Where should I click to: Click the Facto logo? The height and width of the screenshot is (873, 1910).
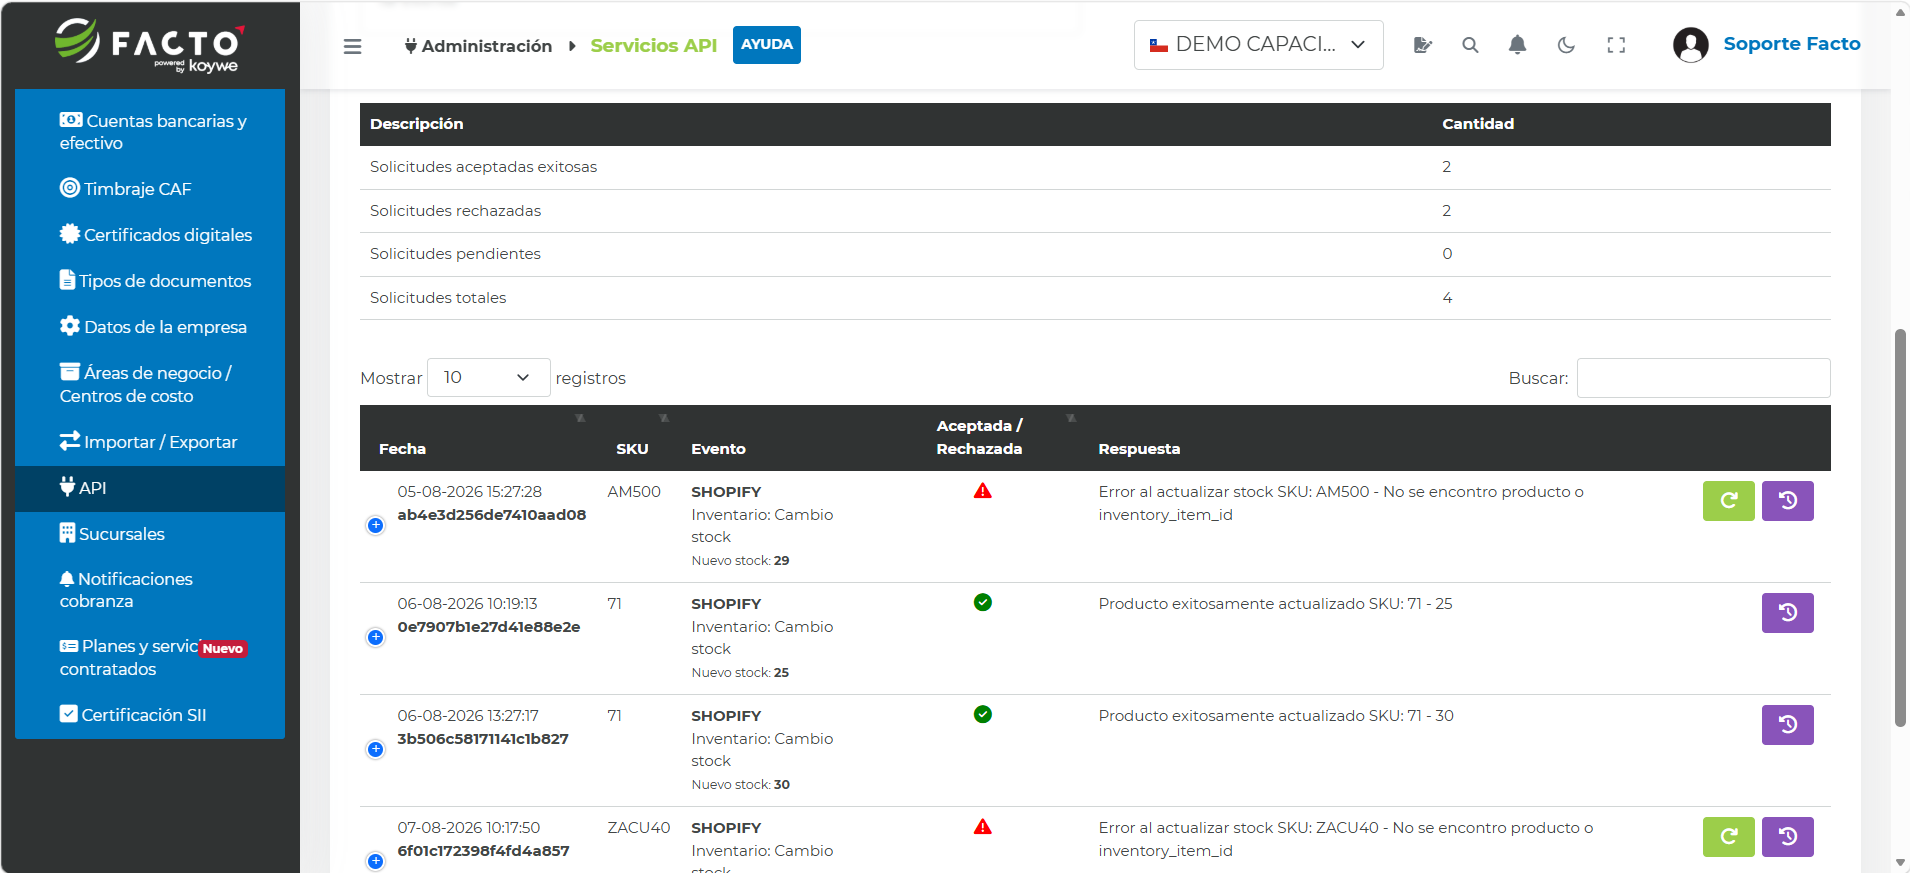(x=150, y=45)
